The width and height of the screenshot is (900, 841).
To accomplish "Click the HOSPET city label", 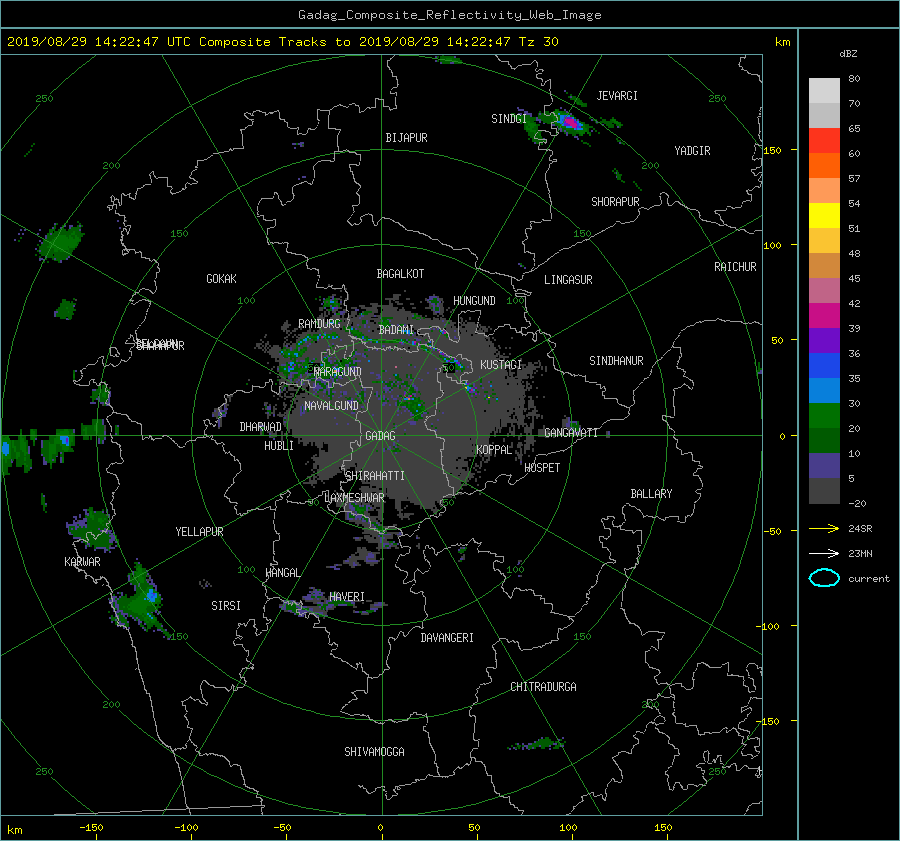I will click(542, 468).
